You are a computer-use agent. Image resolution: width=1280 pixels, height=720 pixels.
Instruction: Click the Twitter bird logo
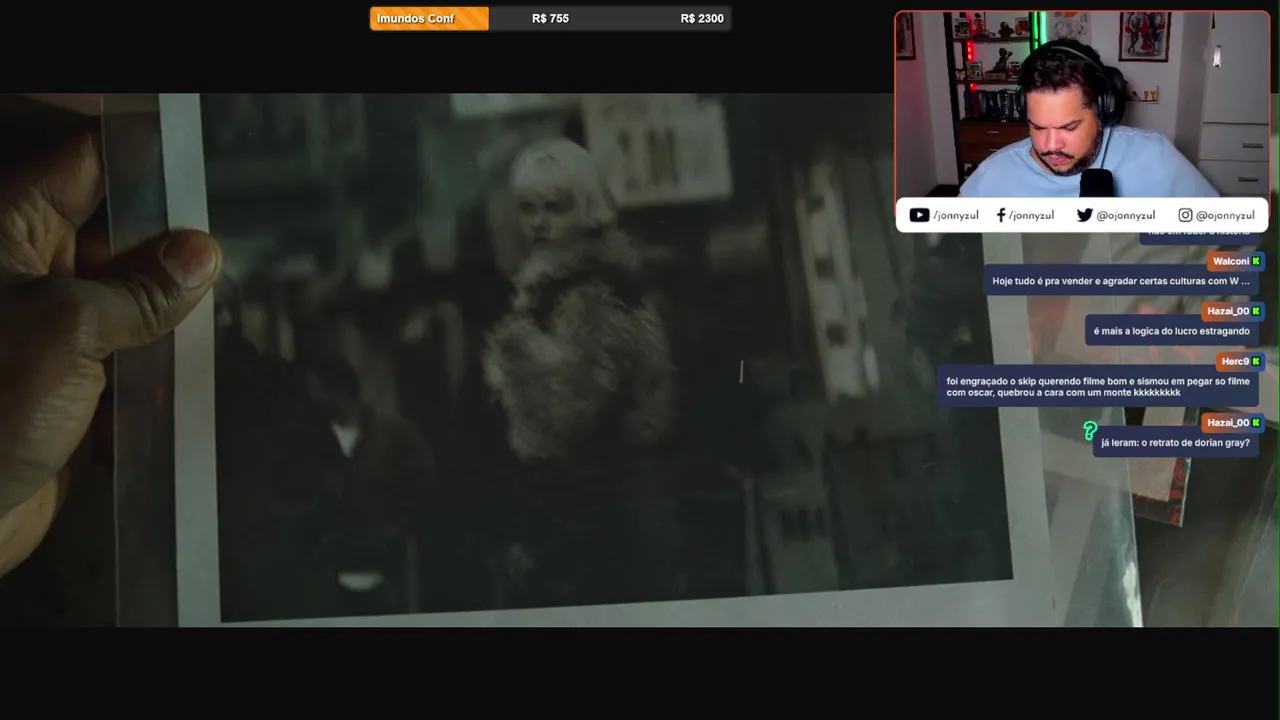(1084, 215)
